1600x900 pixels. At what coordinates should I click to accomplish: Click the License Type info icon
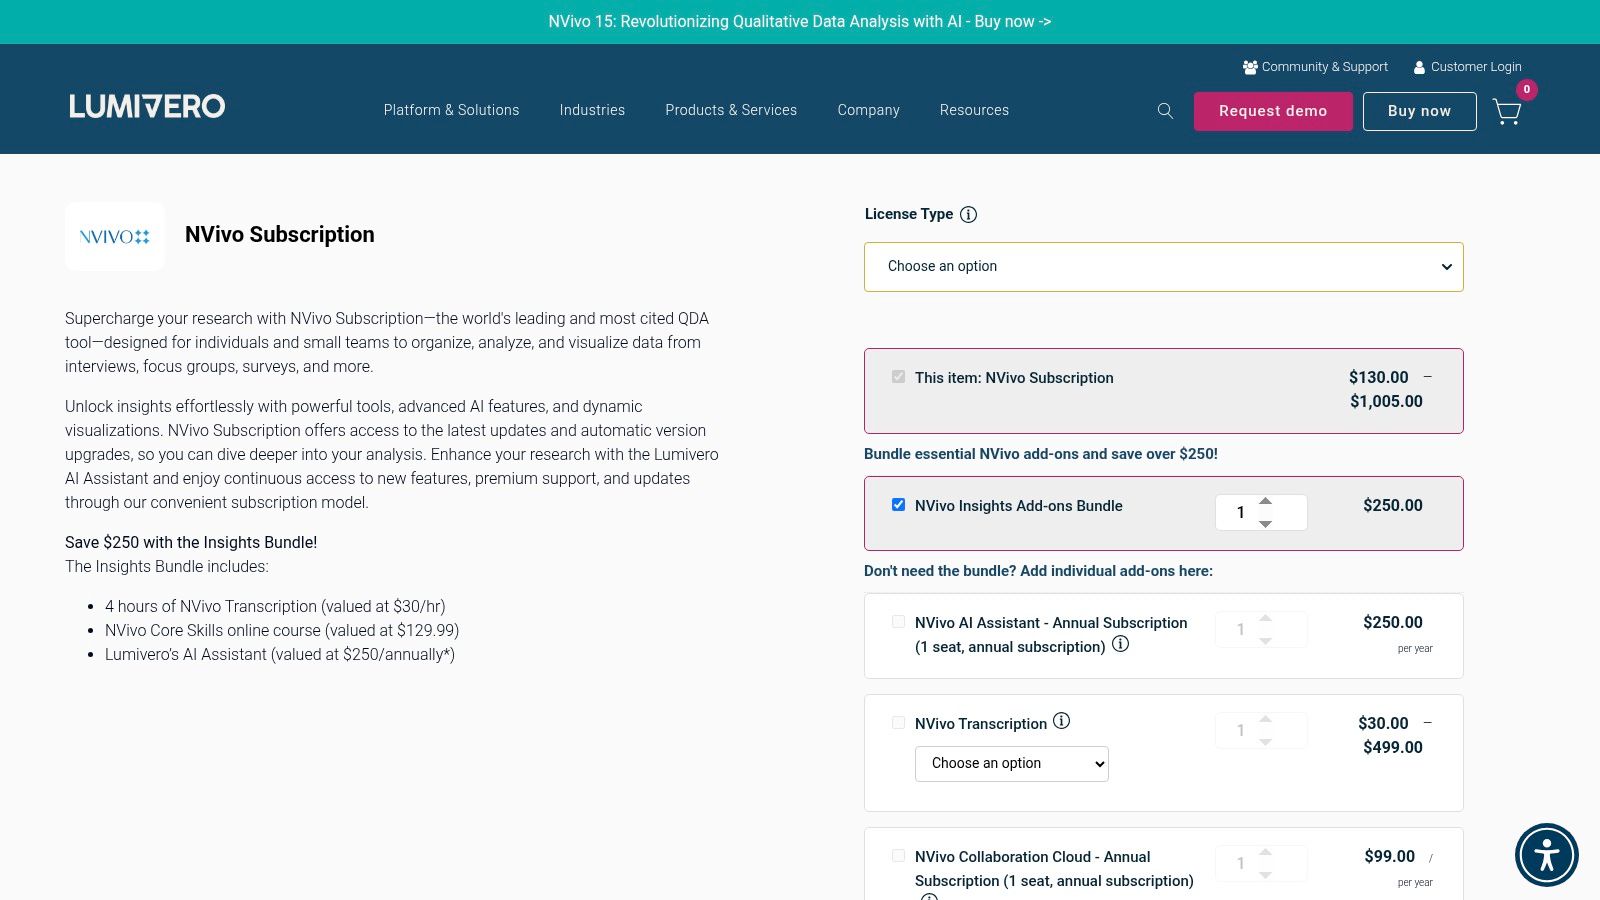pyautogui.click(x=967, y=214)
